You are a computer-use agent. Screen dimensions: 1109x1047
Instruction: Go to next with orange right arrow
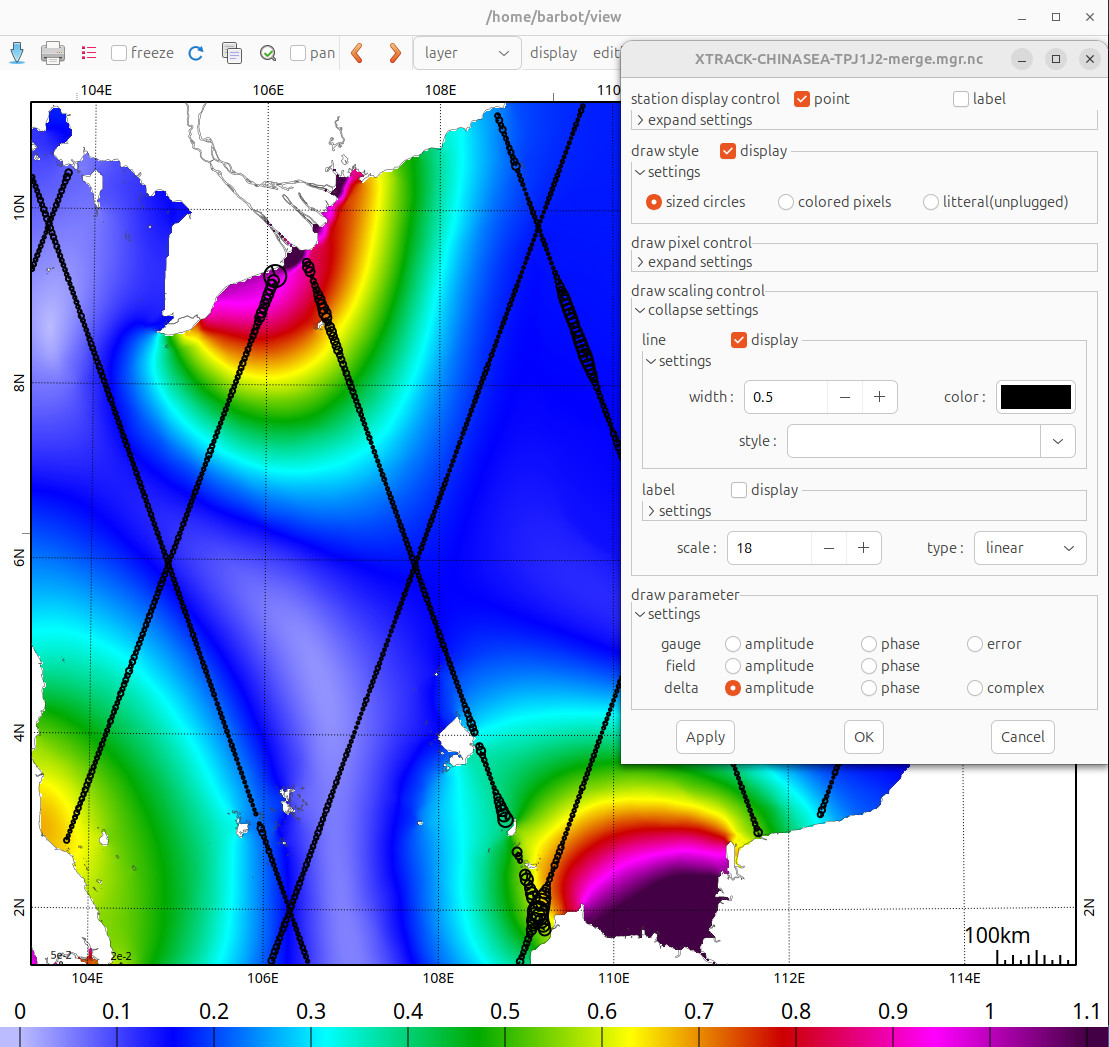click(x=395, y=53)
